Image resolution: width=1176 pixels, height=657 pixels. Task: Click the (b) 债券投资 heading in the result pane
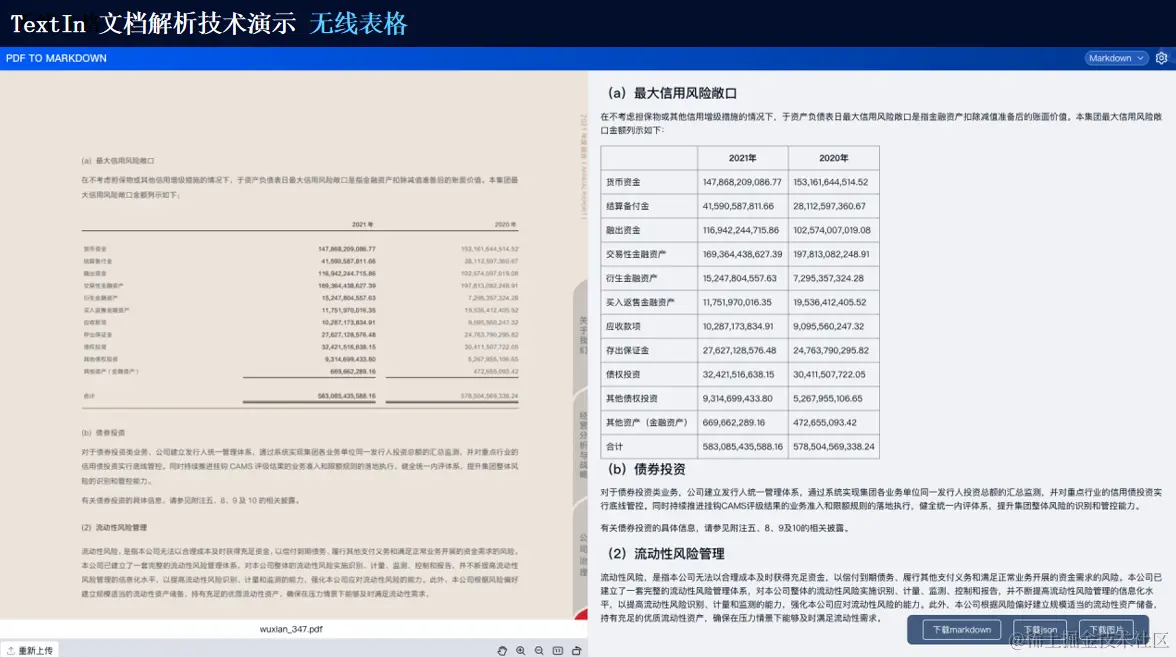[646, 469]
